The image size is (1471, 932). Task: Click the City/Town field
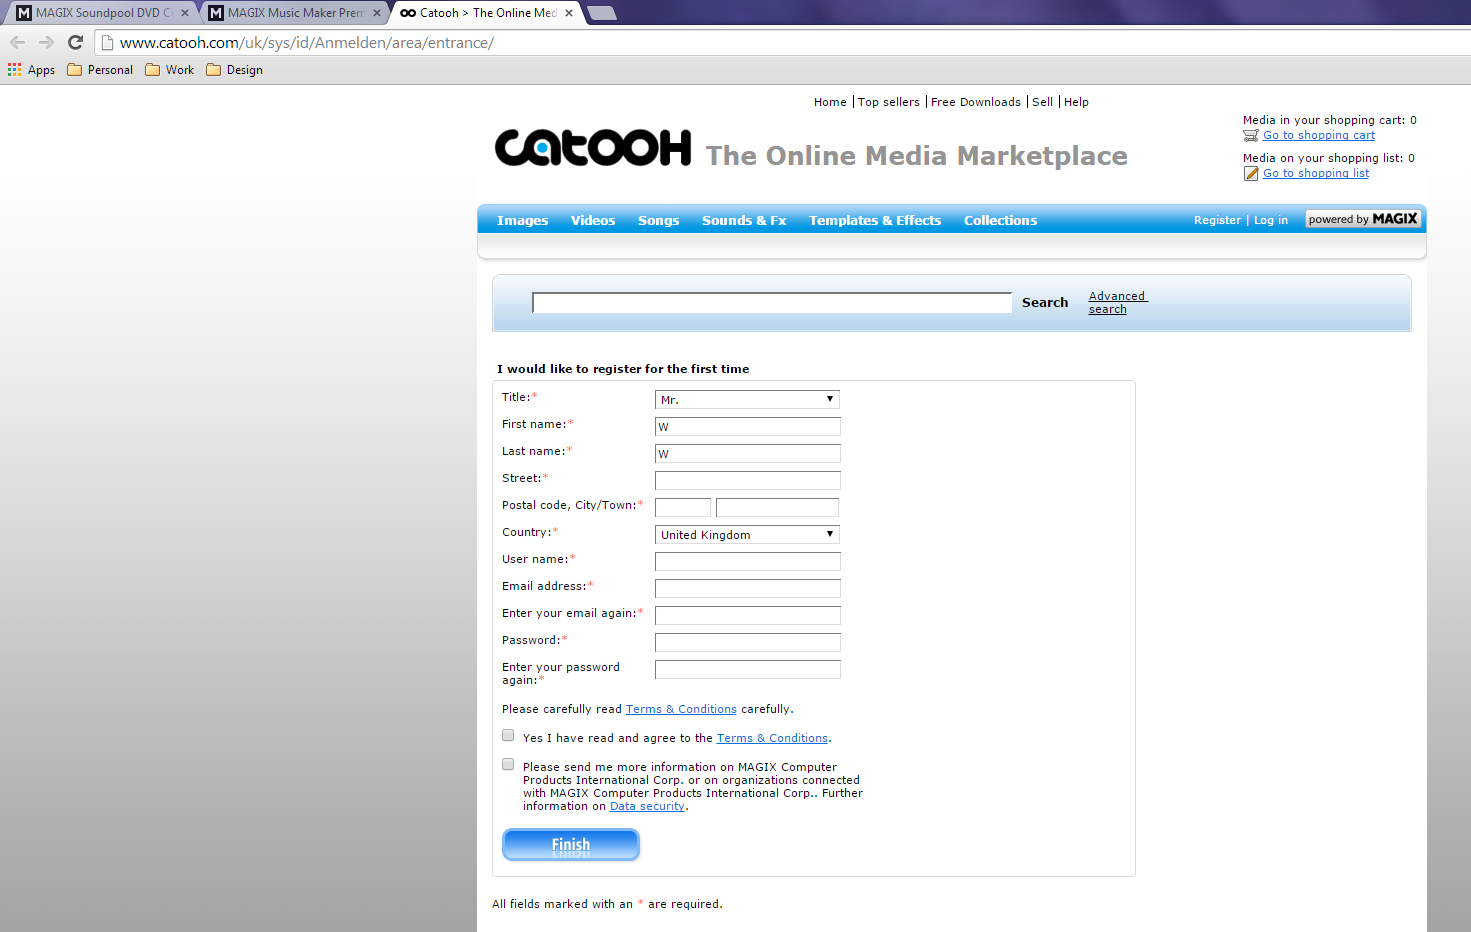[x=777, y=507]
